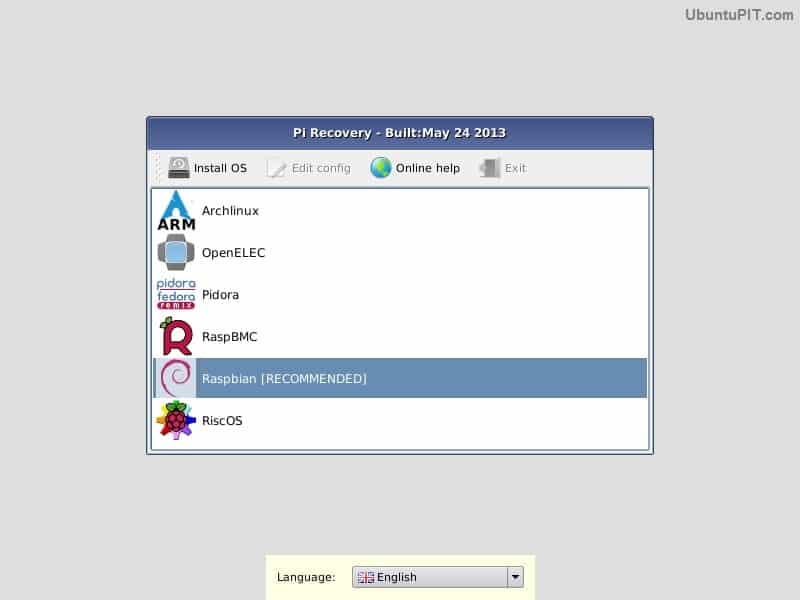Open the Language dropdown arrow

pyautogui.click(x=515, y=577)
